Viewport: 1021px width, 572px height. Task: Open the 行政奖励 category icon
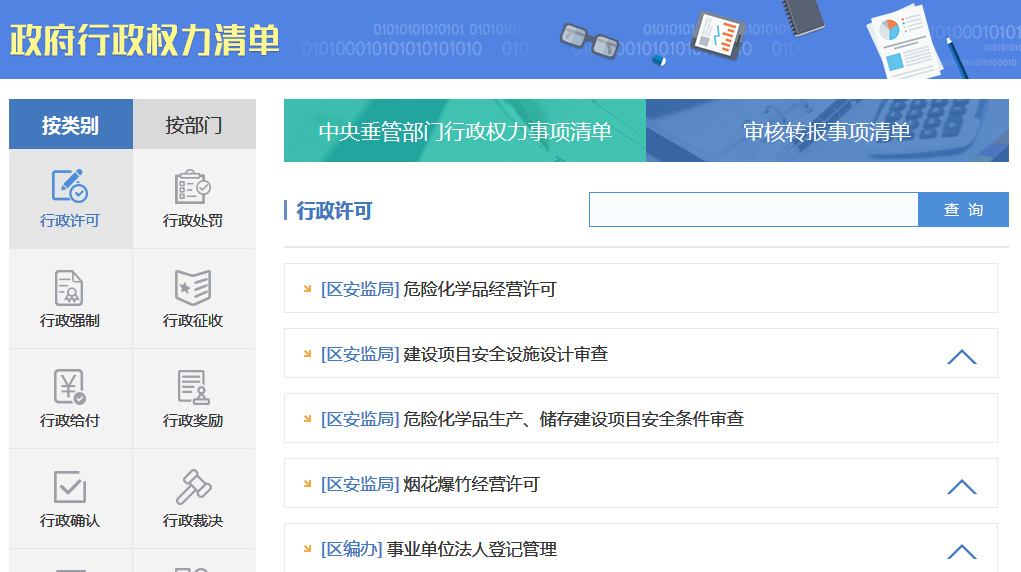[193, 387]
